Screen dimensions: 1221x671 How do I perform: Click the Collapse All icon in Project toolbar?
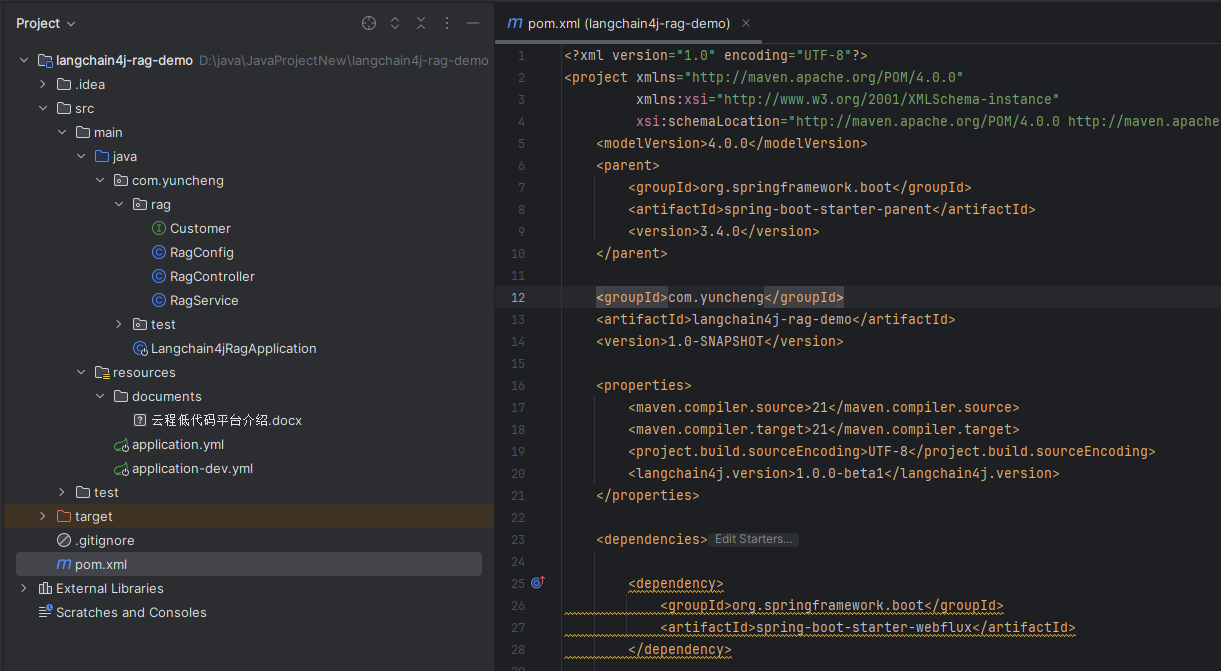(x=421, y=23)
